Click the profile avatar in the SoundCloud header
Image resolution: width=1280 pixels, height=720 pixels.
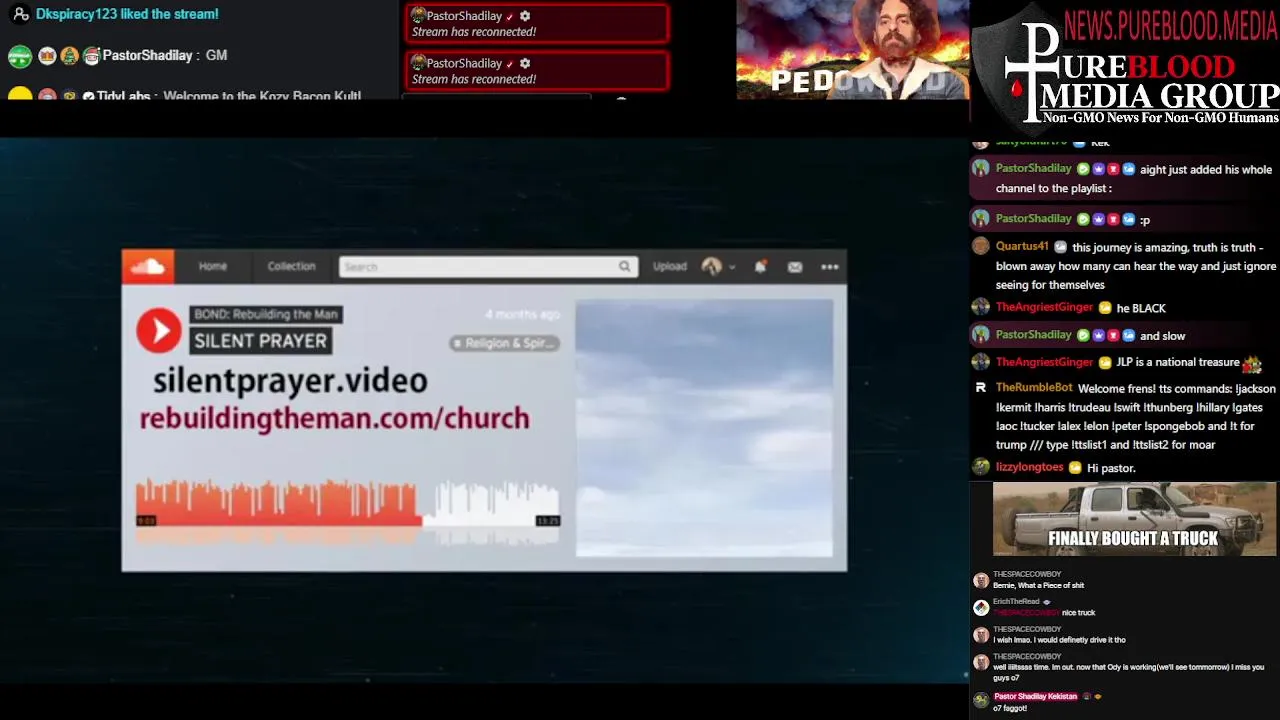pyautogui.click(x=712, y=267)
